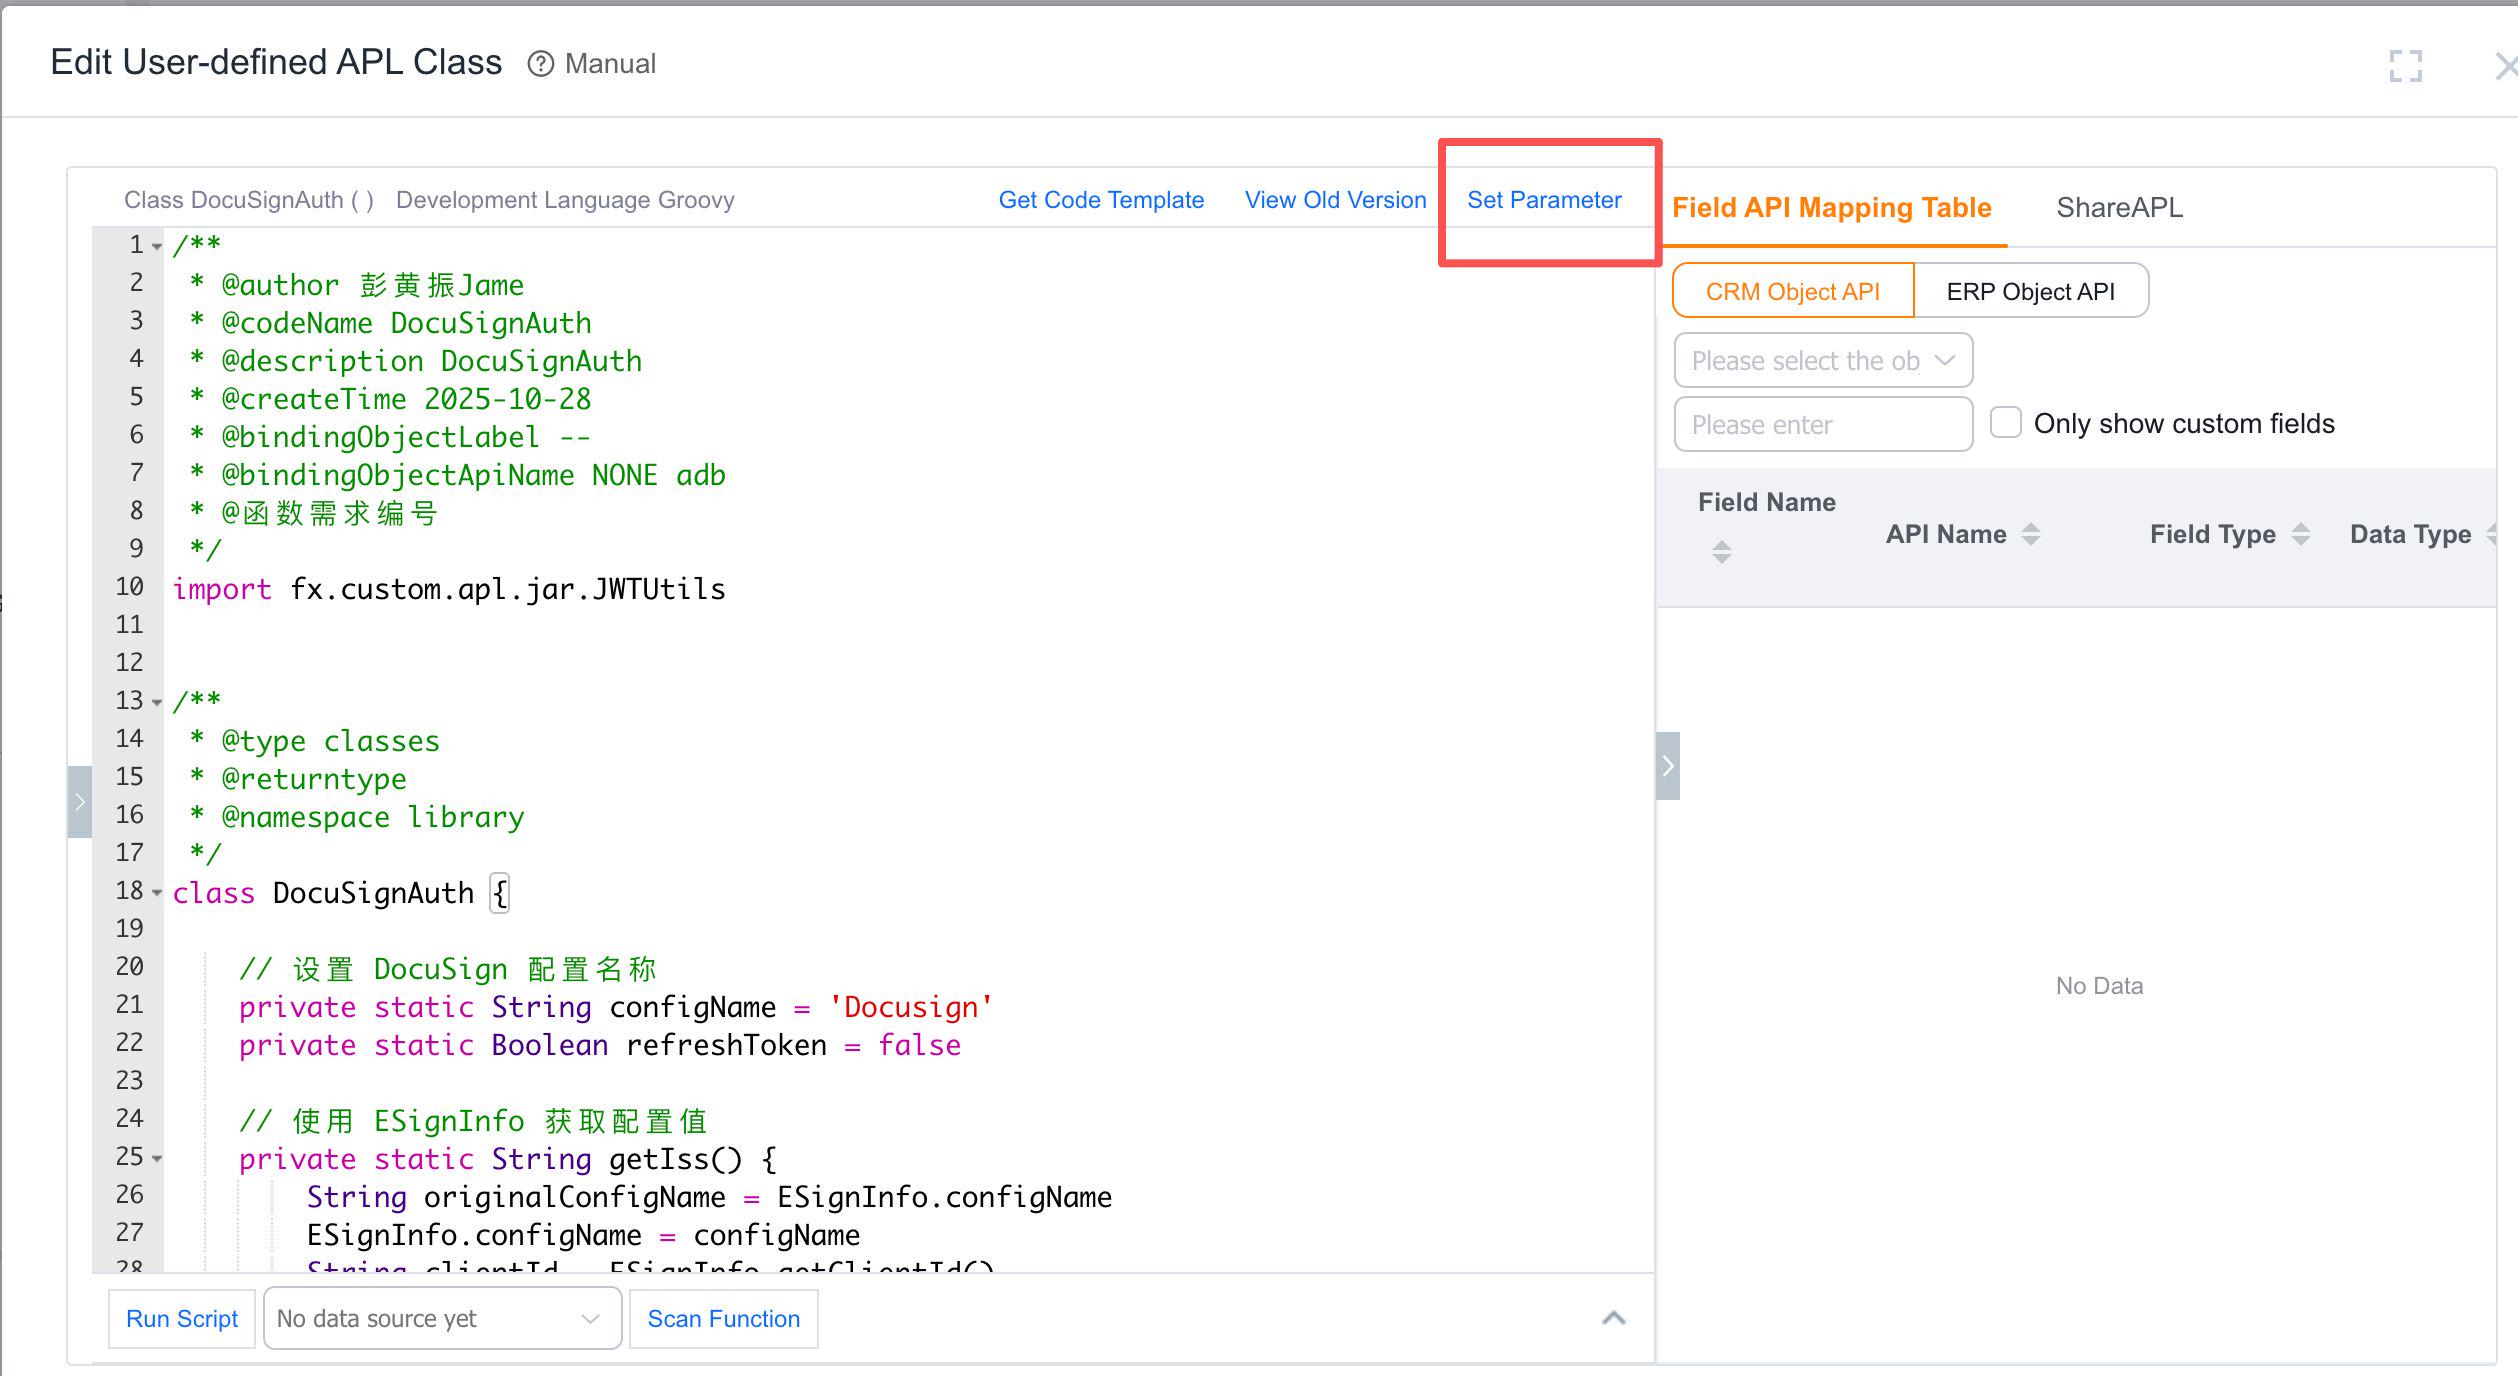Click the import fx.custom.apl.jar.JWTUtils line
2518x1376 pixels.
449,589
